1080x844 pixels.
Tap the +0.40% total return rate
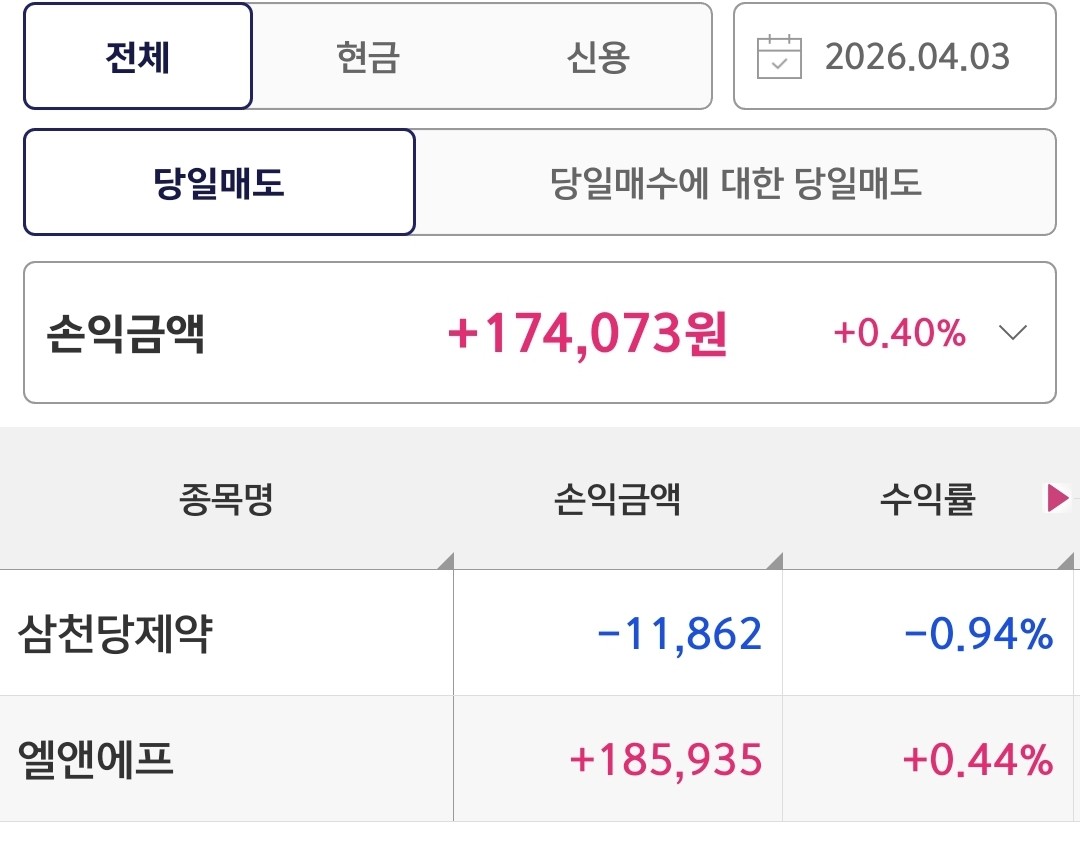pos(899,333)
